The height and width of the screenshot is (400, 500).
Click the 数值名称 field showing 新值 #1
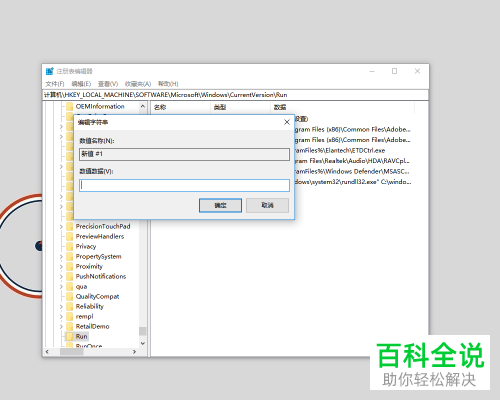[184, 154]
